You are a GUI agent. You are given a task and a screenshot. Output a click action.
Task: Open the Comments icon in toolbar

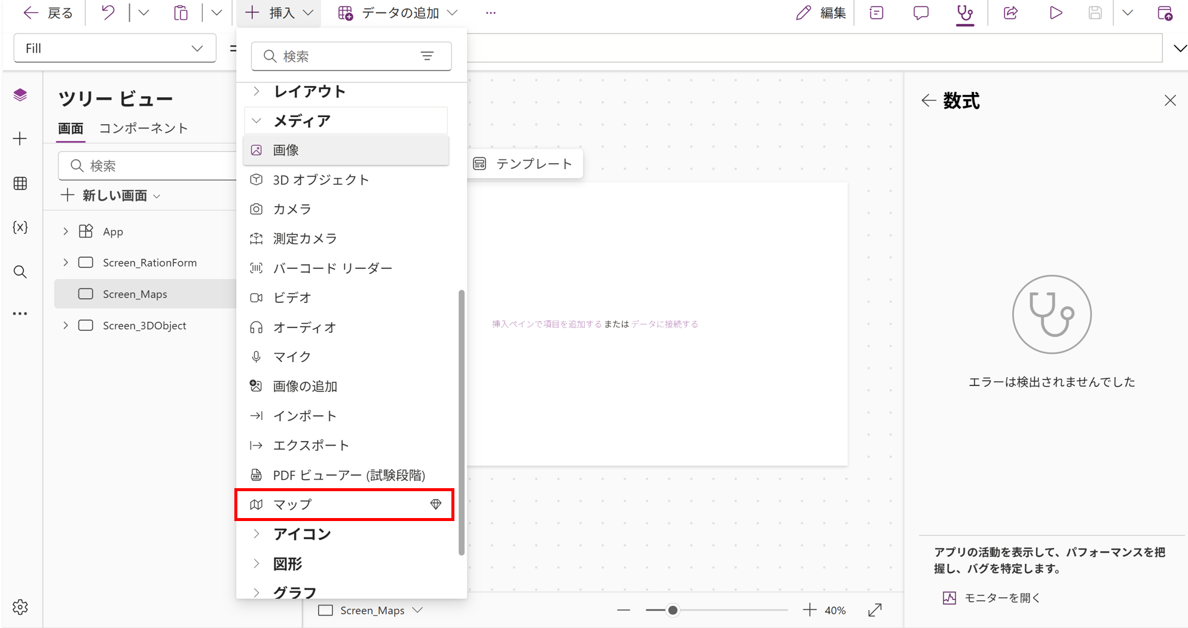coord(920,13)
